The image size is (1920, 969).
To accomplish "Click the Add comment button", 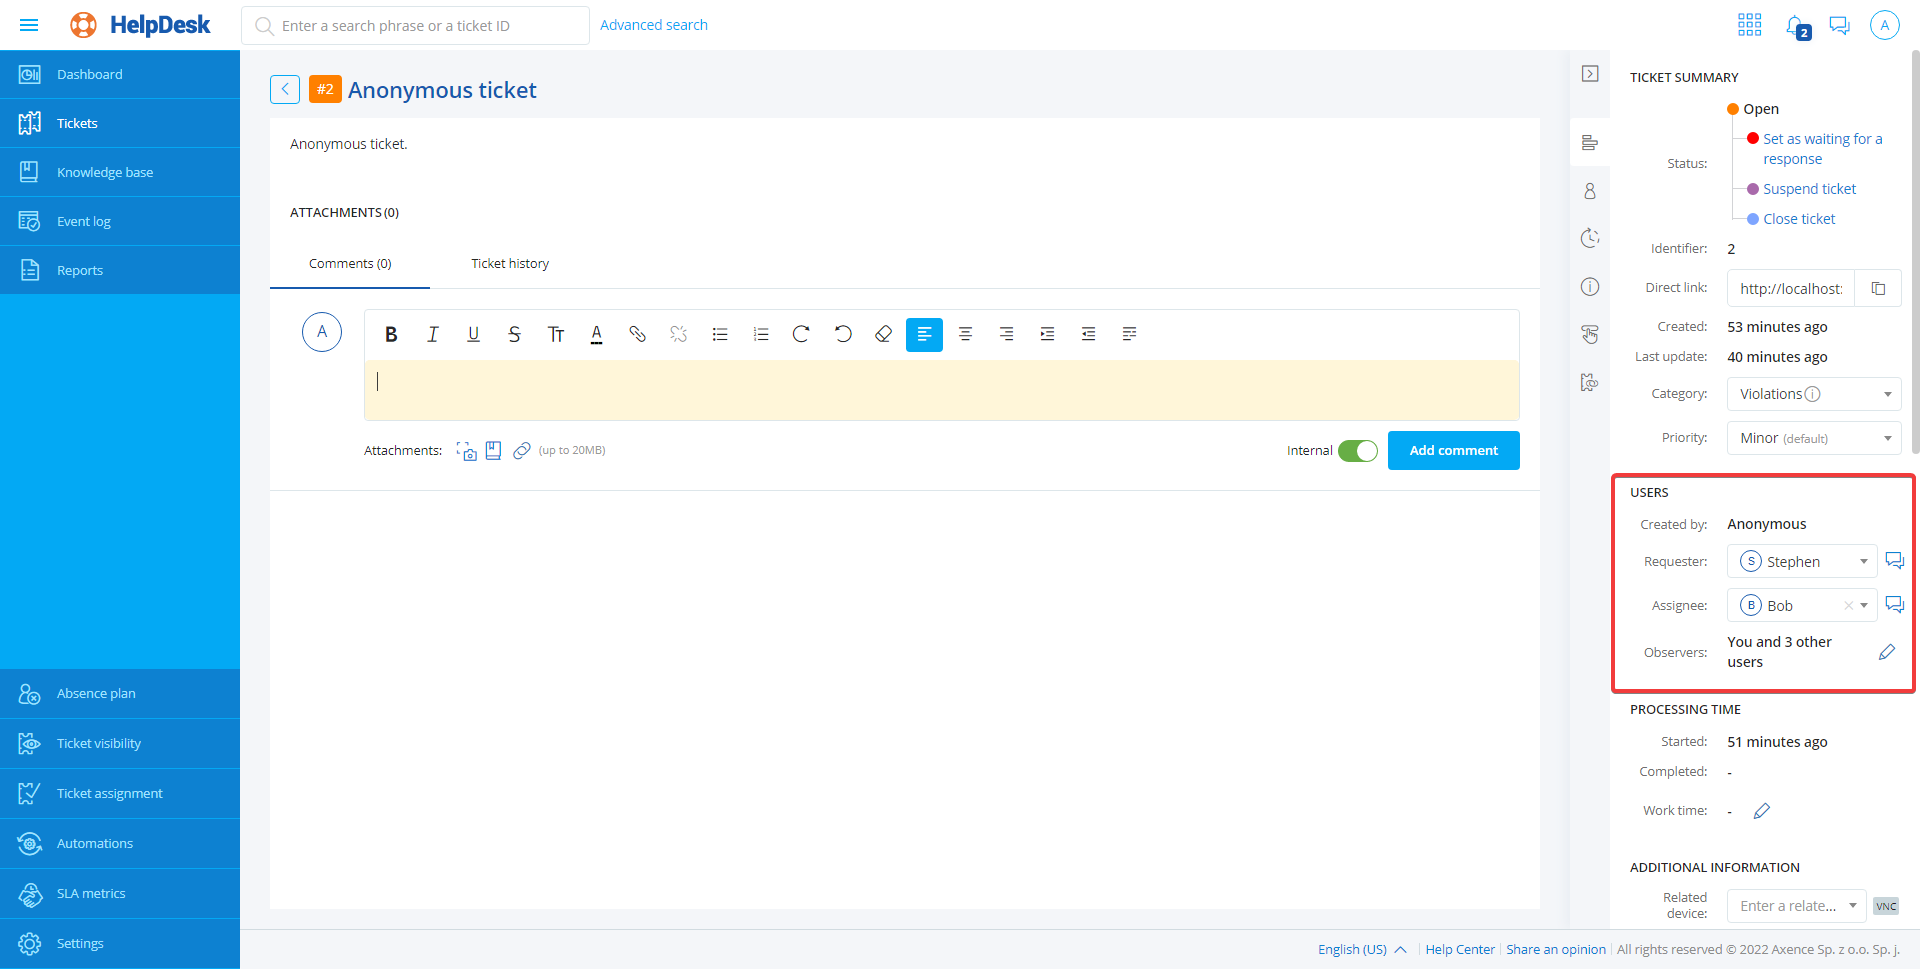I will point(1453,451).
